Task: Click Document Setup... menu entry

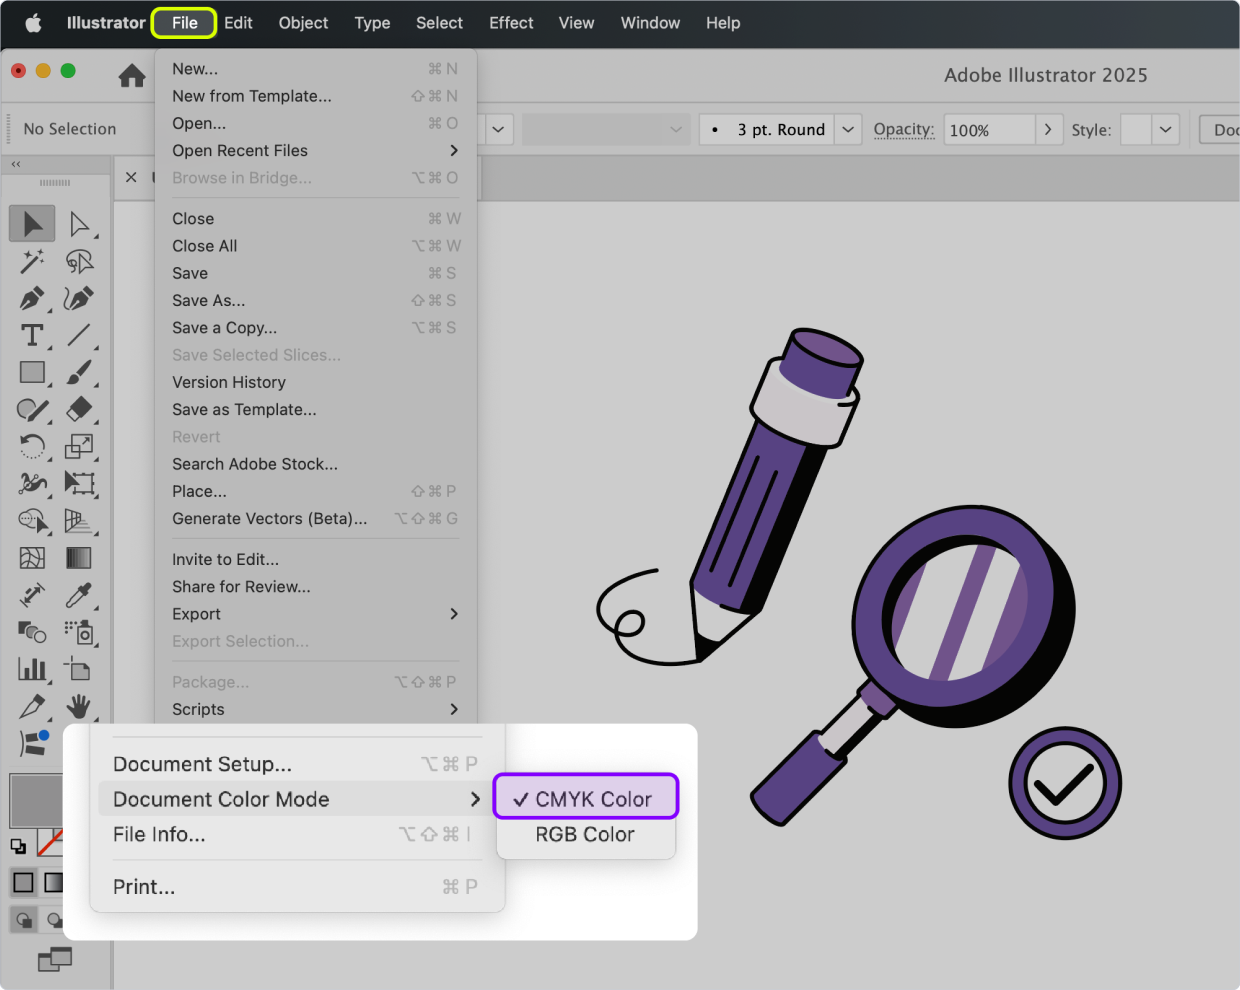Action: pyautogui.click(x=203, y=764)
